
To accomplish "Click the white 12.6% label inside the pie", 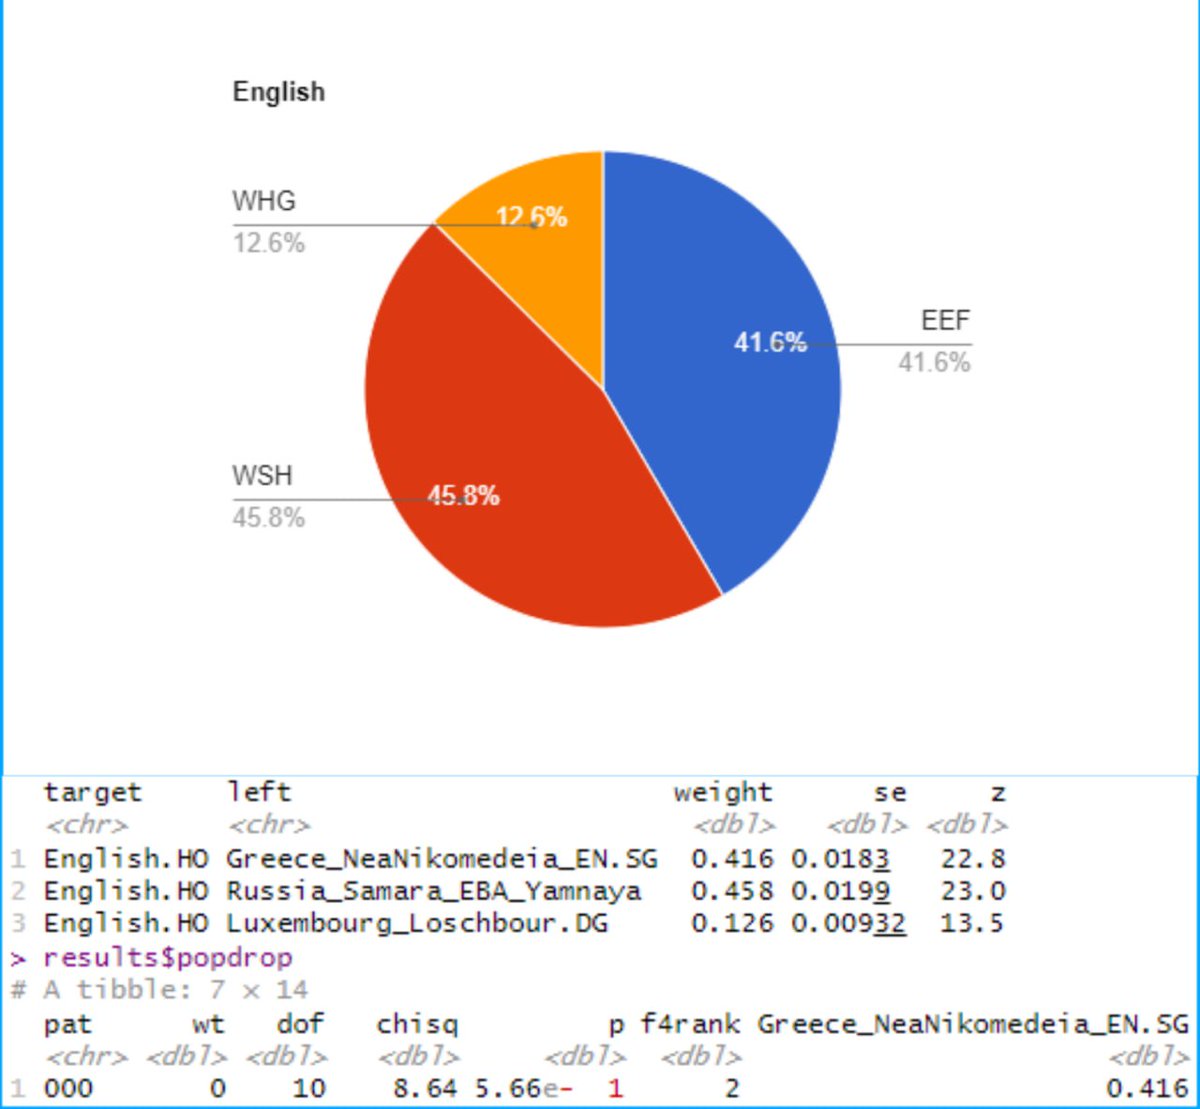I will point(531,216).
